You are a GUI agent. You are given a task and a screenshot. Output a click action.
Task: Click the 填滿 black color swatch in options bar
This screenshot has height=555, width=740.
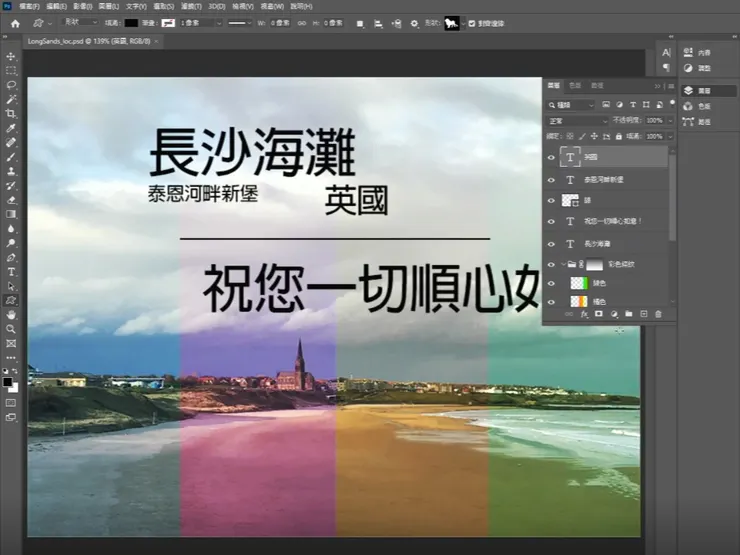pos(131,23)
